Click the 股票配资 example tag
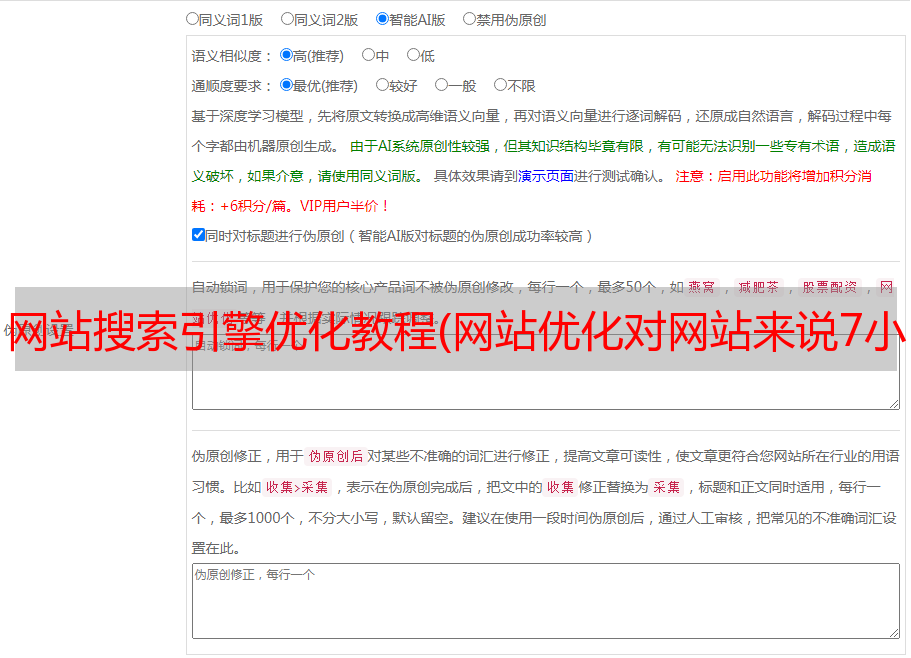The image size is (911, 658). 830,287
